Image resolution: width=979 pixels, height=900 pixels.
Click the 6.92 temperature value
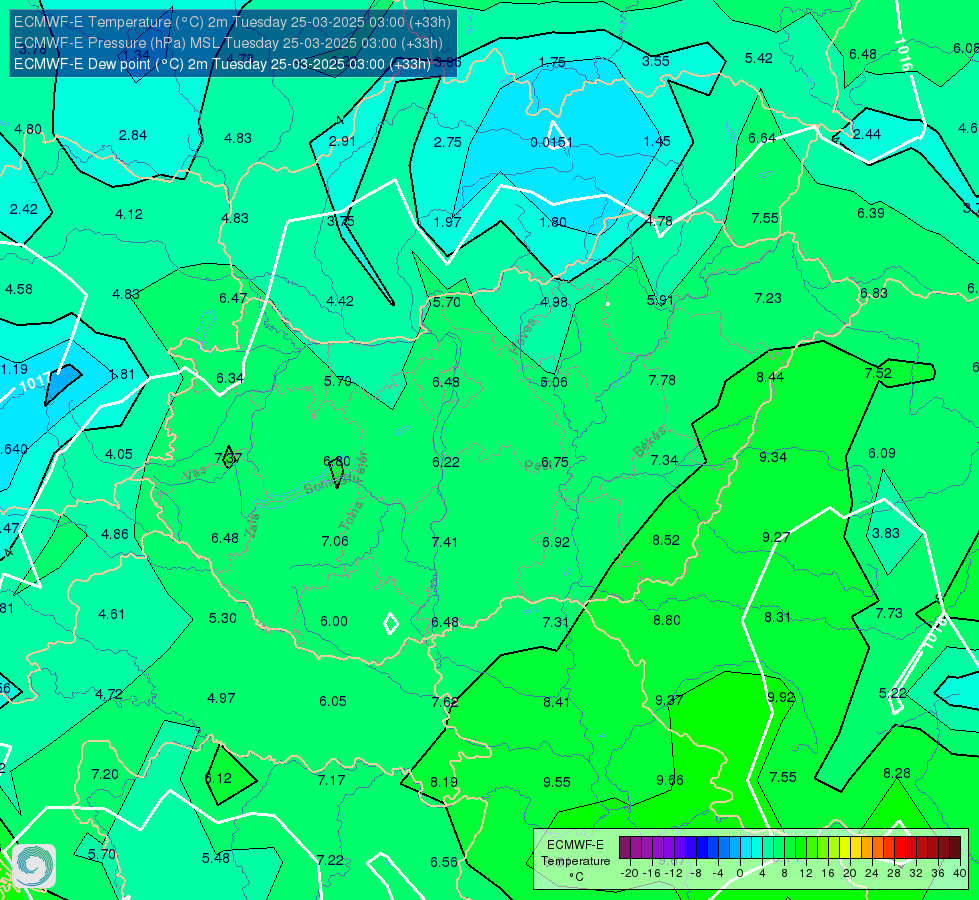(556, 542)
